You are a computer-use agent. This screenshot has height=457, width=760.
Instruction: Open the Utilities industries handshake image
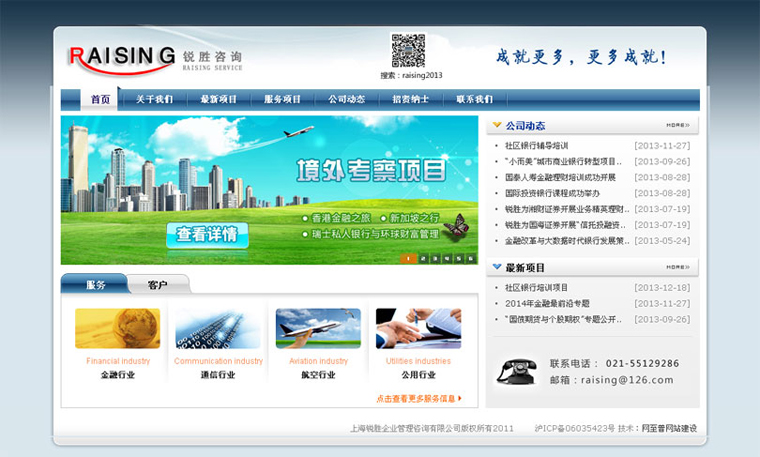[418, 328]
